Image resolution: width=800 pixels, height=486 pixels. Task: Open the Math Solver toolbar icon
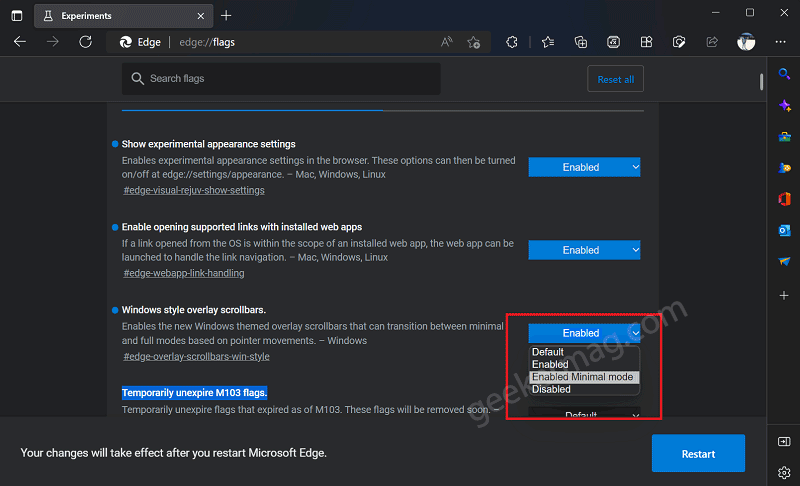point(613,42)
